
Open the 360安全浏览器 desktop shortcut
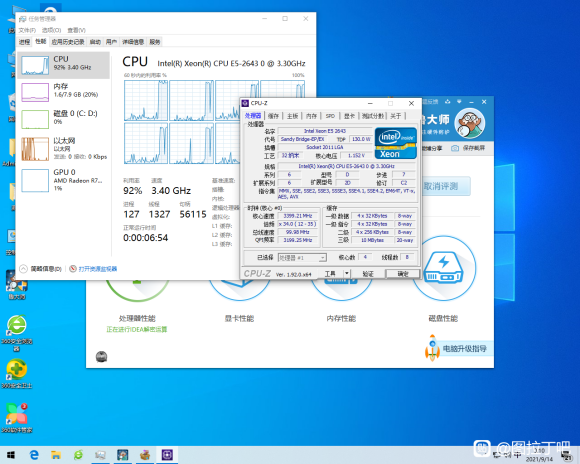click(x=17, y=333)
